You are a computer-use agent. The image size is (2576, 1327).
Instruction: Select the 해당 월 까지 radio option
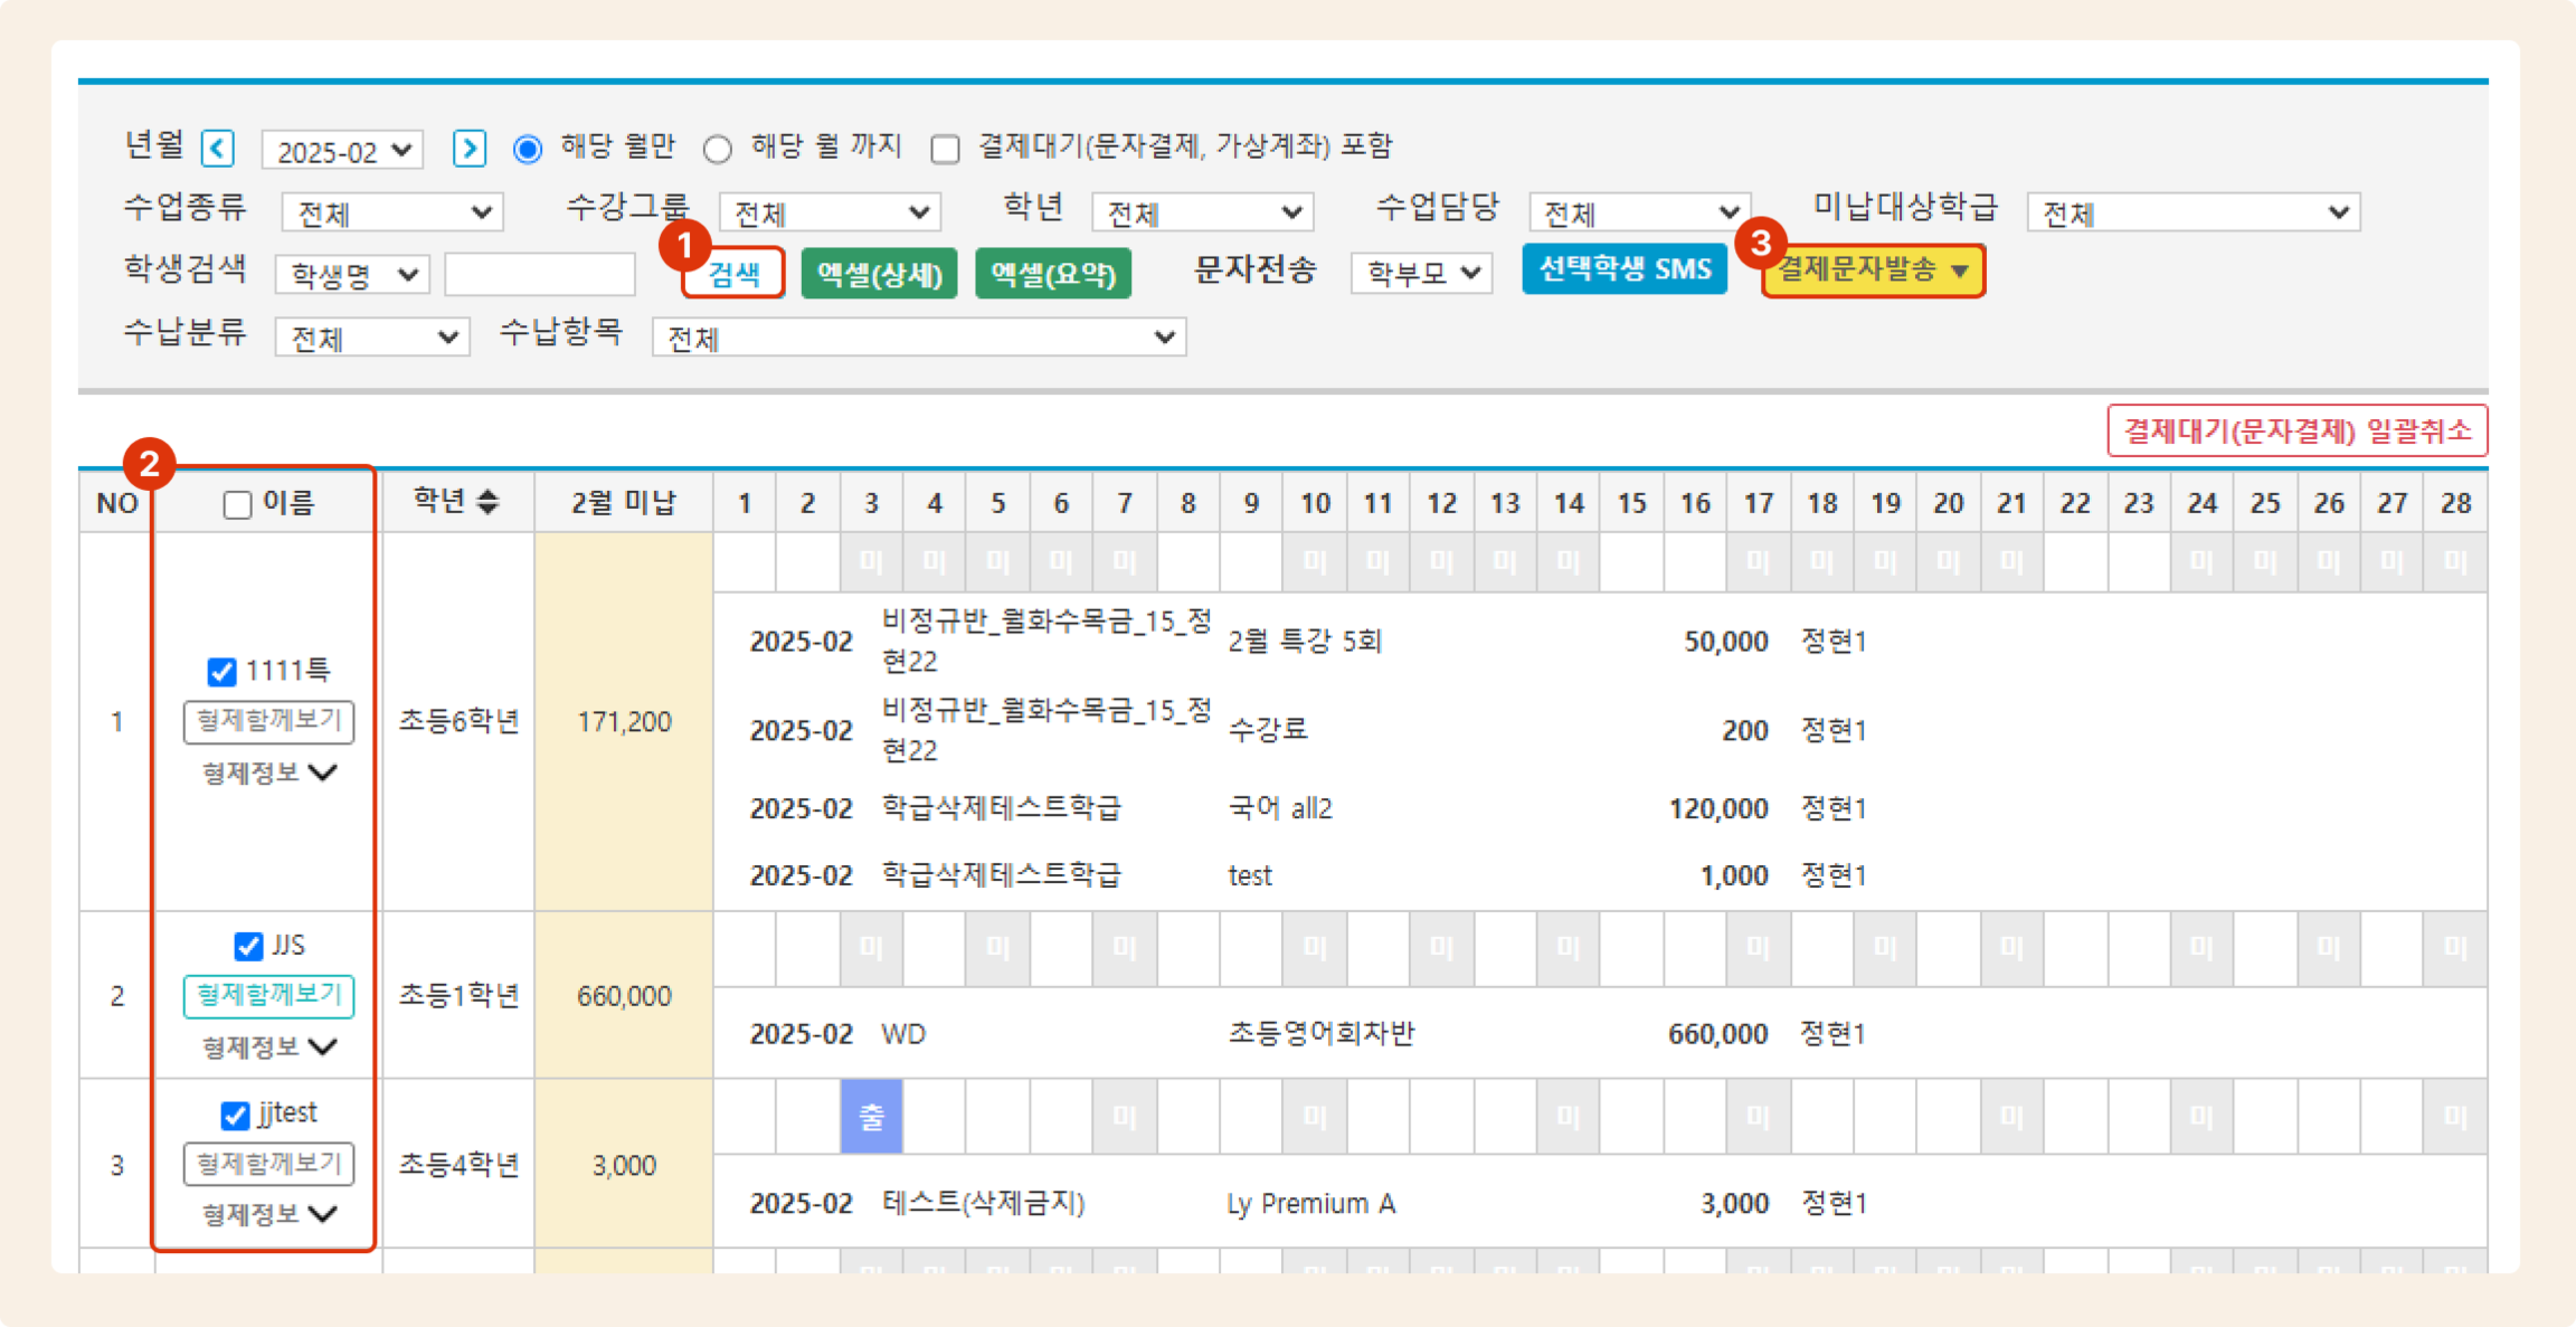click(717, 149)
